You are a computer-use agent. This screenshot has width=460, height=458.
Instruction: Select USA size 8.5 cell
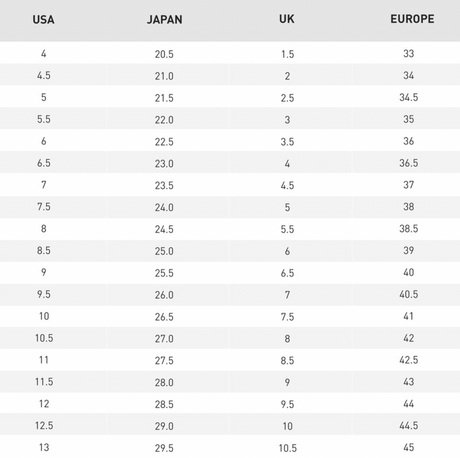pos(44,250)
